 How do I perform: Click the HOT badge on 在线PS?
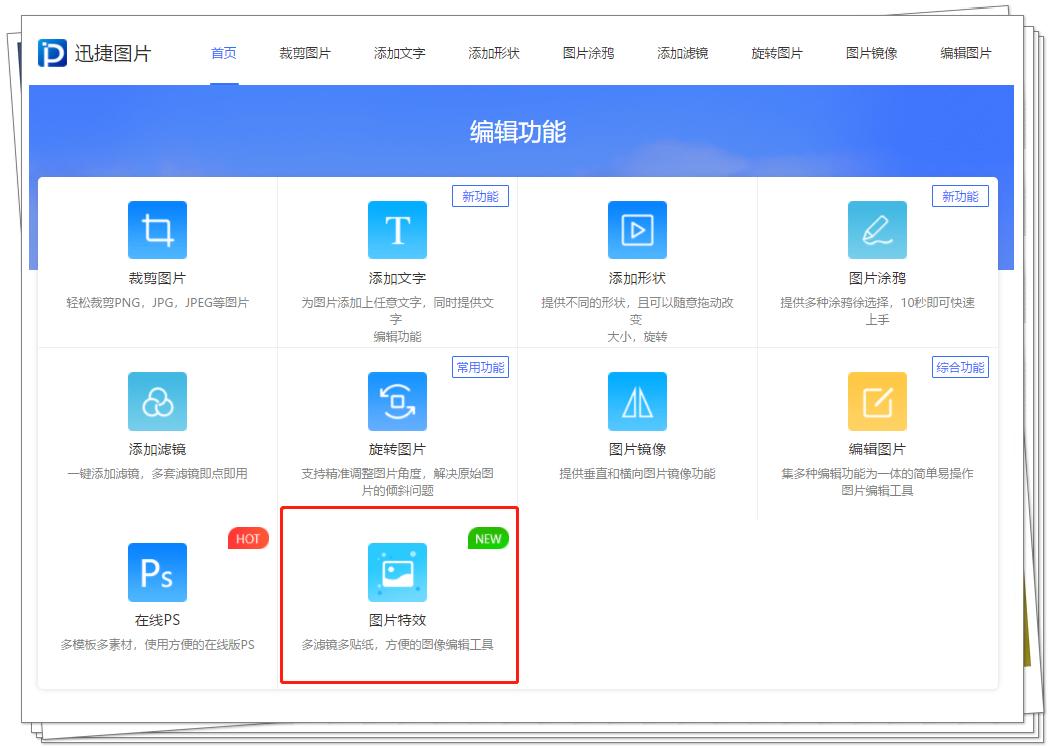tap(247, 539)
